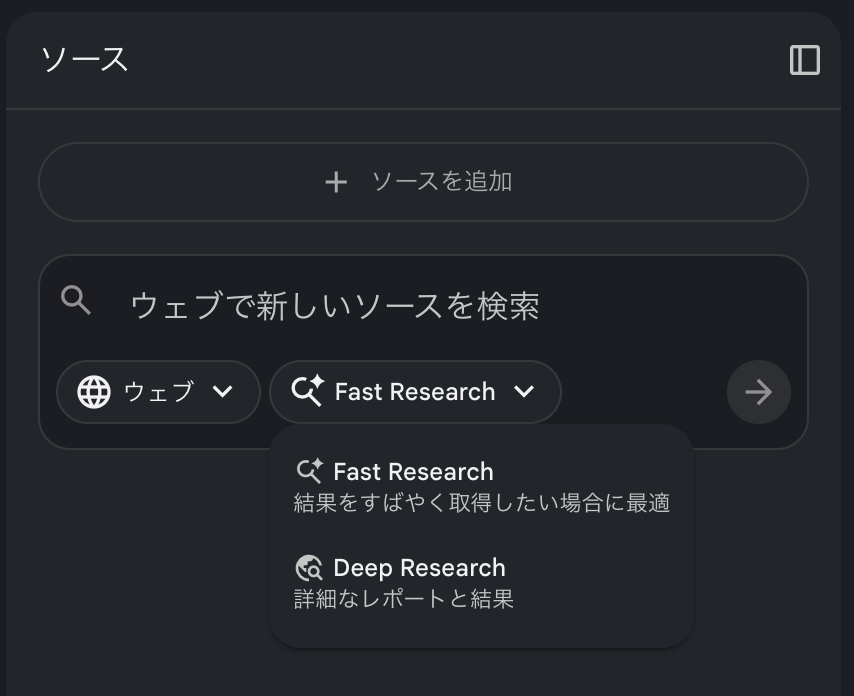Open the ウェブ source type dropdown
Screen dimensions: 854x696
(x=158, y=392)
